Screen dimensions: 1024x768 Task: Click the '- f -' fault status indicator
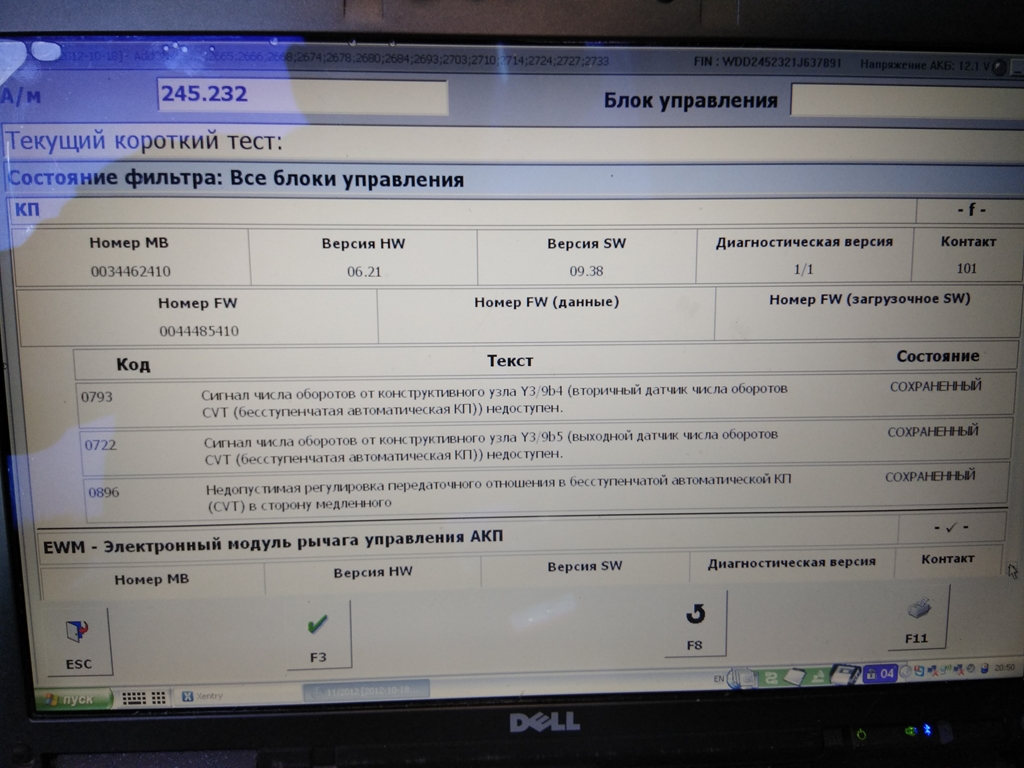tap(968, 210)
